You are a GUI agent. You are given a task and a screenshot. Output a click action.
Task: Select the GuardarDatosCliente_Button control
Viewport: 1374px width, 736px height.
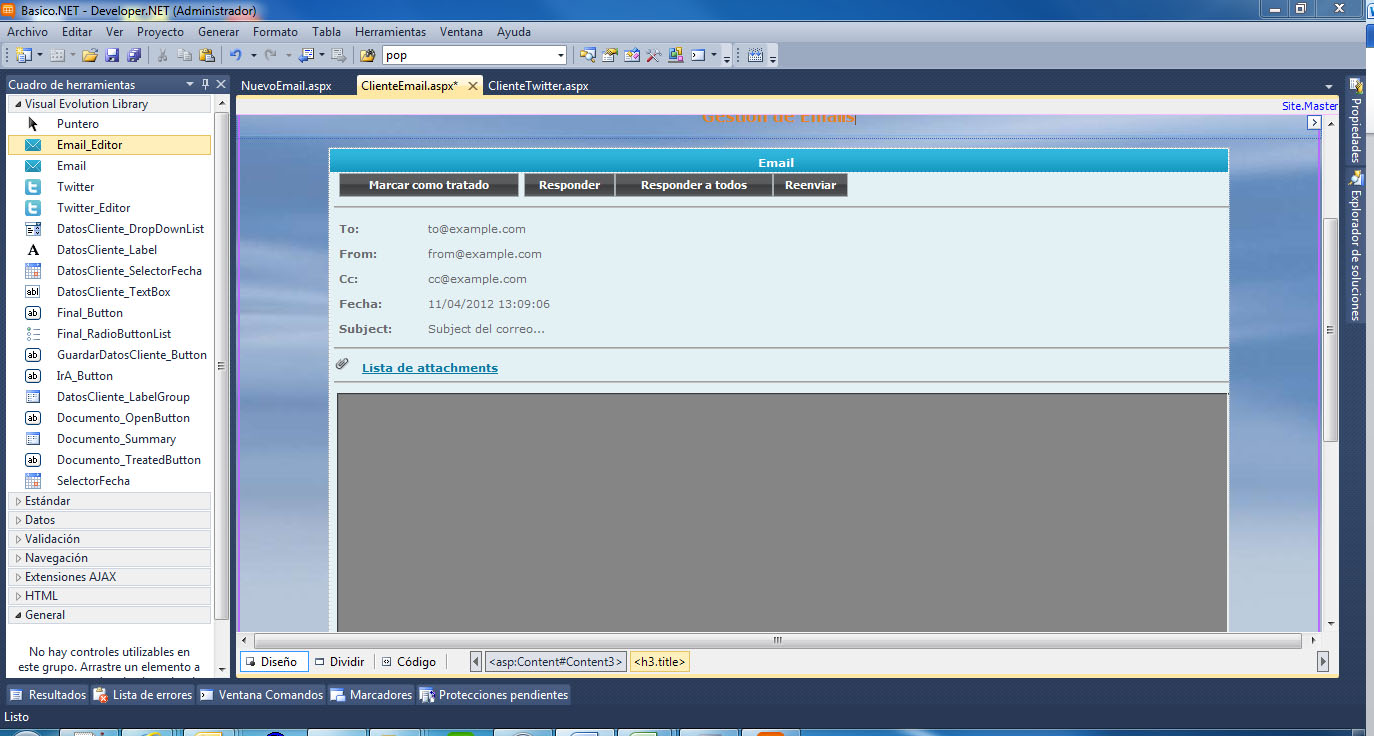click(109, 355)
